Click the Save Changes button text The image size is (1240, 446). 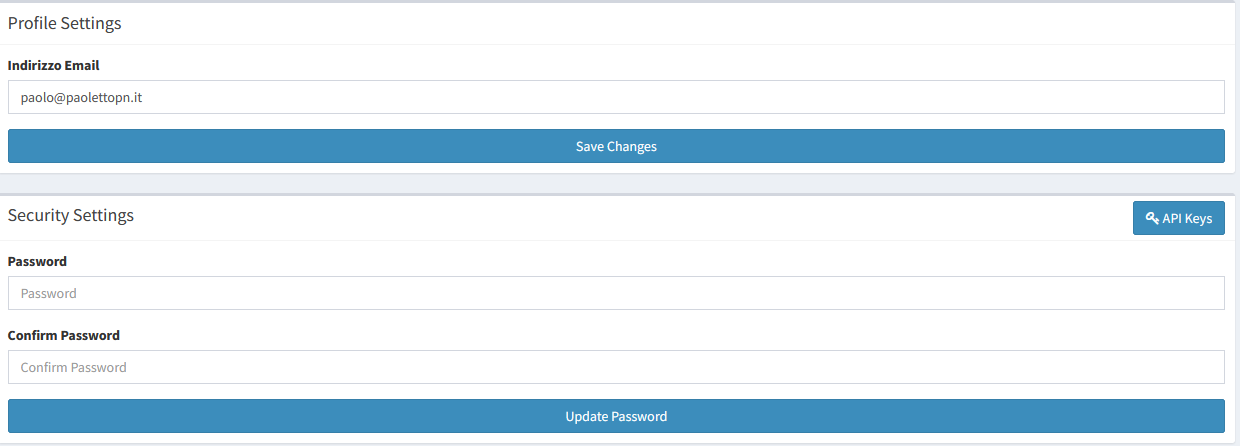(616, 146)
